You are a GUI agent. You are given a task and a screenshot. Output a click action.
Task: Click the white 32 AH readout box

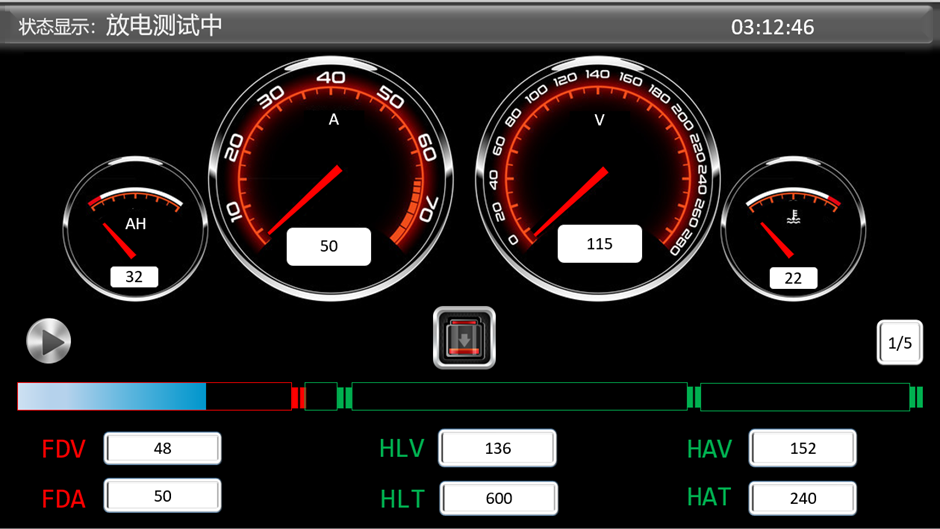tap(134, 277)
